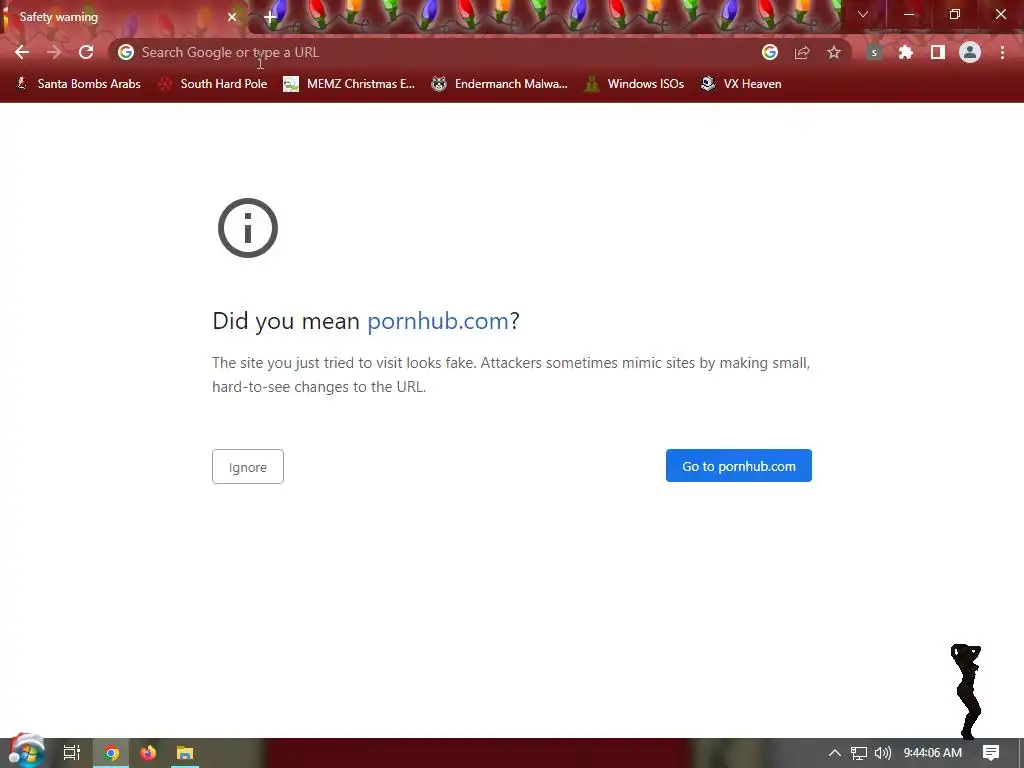
Task: Click the Google icon inside the address bar
Action: tap(126, 52)
